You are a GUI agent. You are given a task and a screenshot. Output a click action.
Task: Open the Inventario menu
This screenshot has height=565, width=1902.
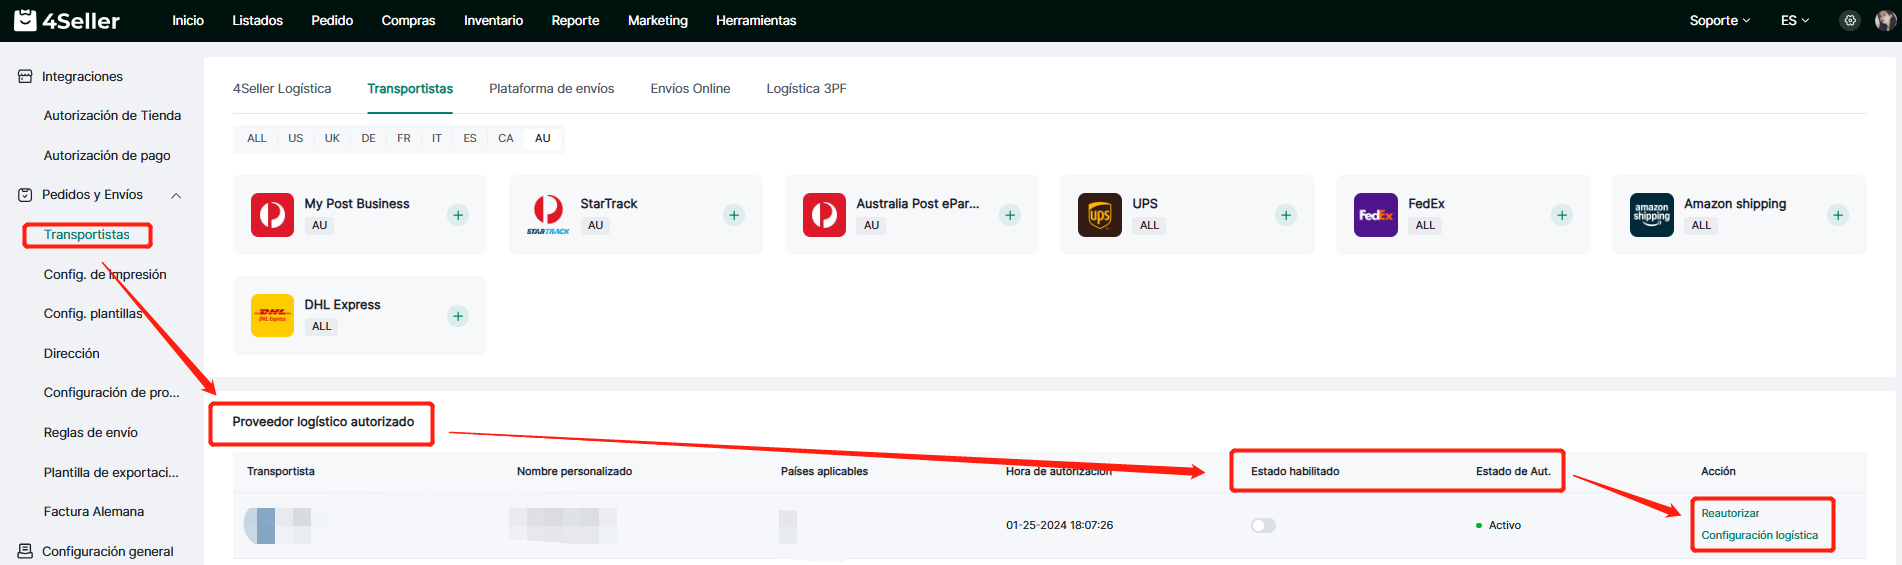tap(493, 21)
